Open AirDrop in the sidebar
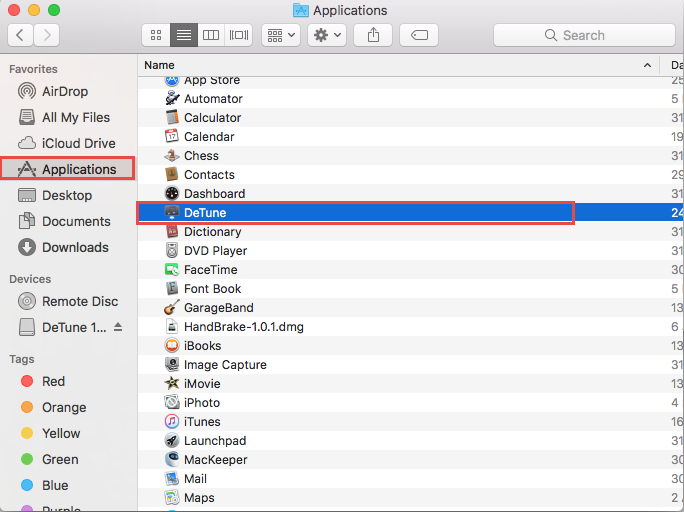 coord(65,91)
